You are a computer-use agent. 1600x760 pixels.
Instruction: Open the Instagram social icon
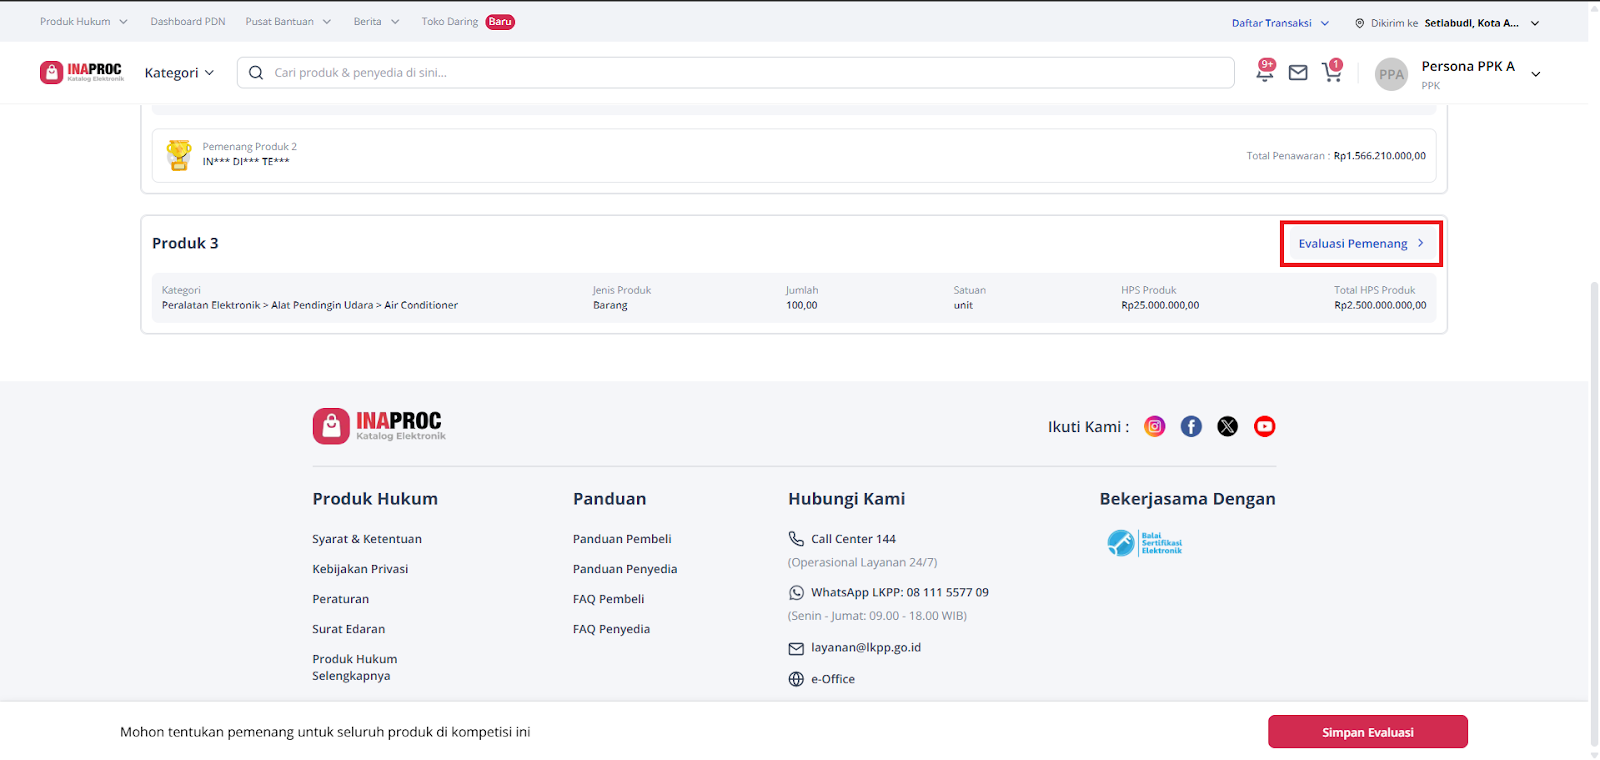[x=1155, y=427]
